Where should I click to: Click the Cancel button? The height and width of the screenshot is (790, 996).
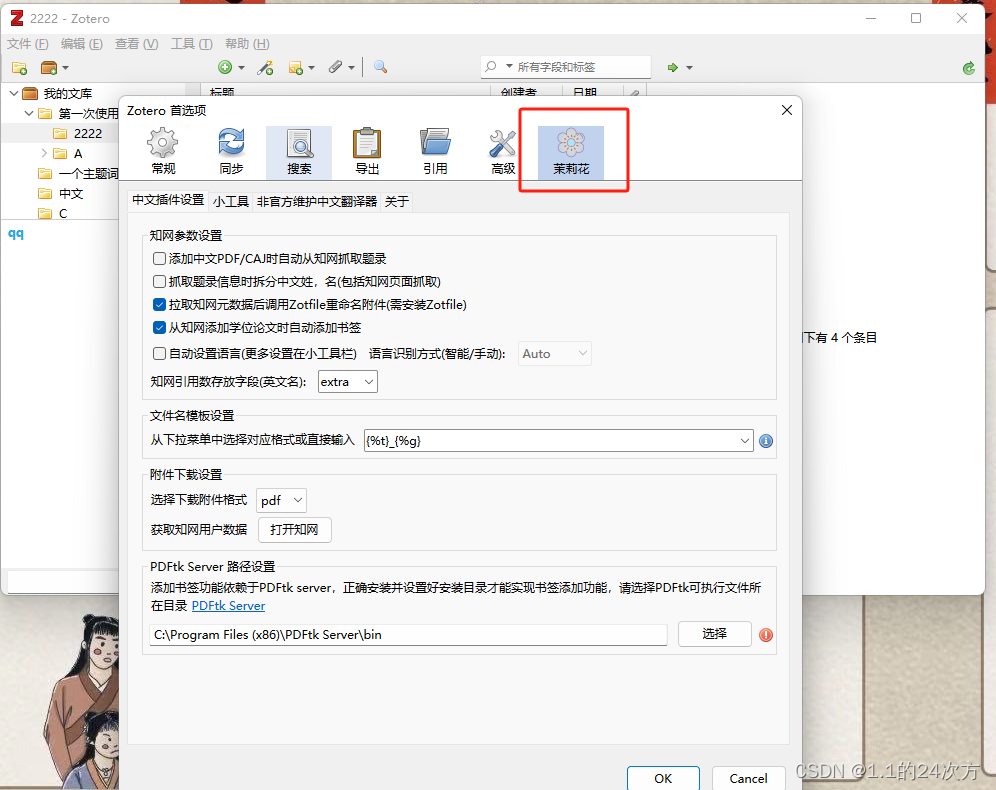coord(748,778)
